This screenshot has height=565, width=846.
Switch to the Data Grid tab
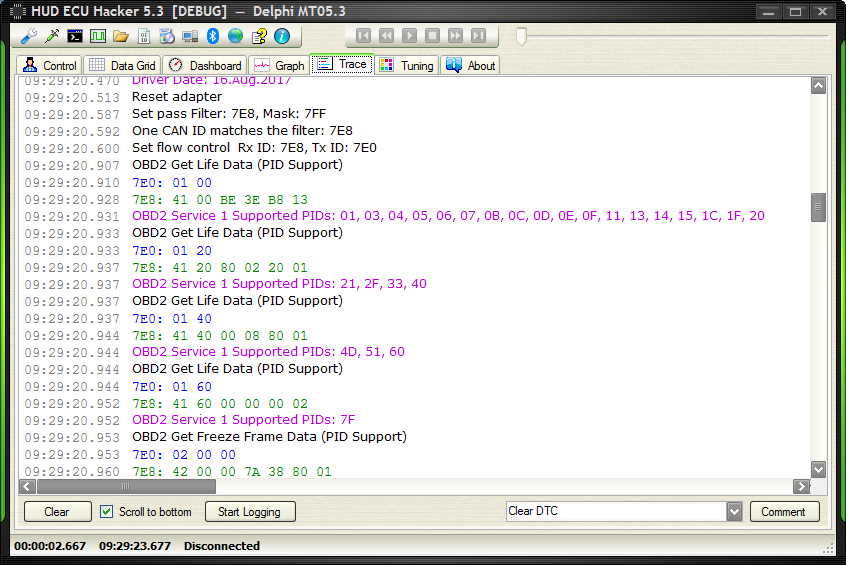coord(122,65)
